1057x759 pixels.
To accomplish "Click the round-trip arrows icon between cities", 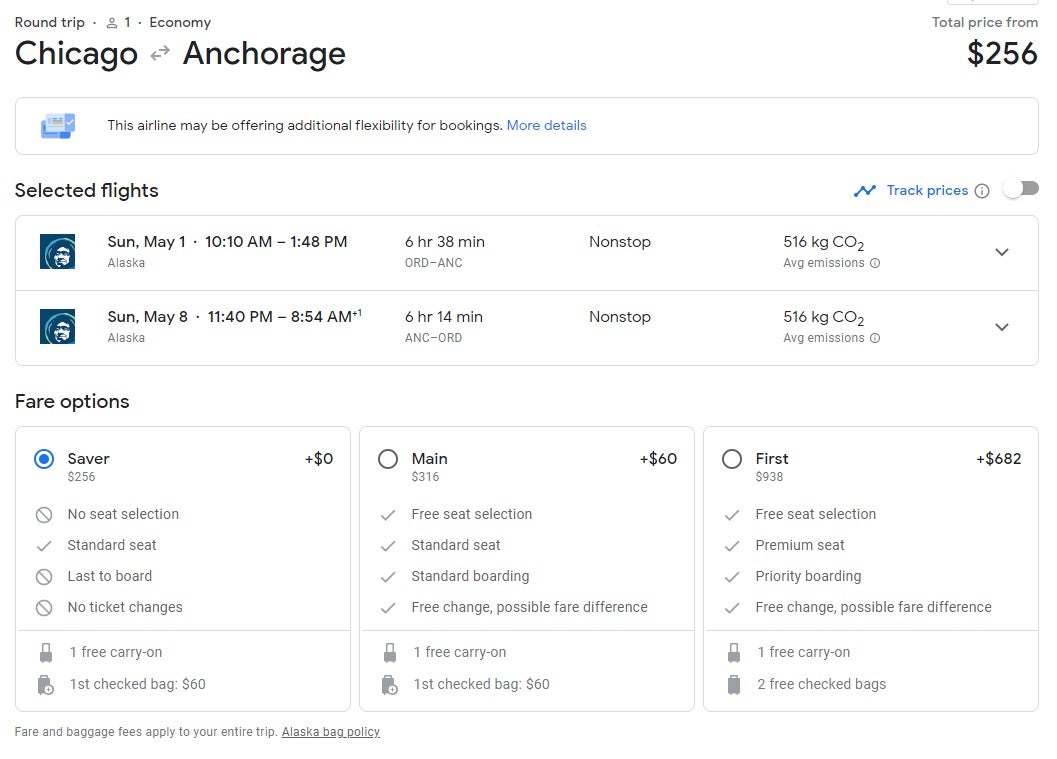I will tap(160, 53).
